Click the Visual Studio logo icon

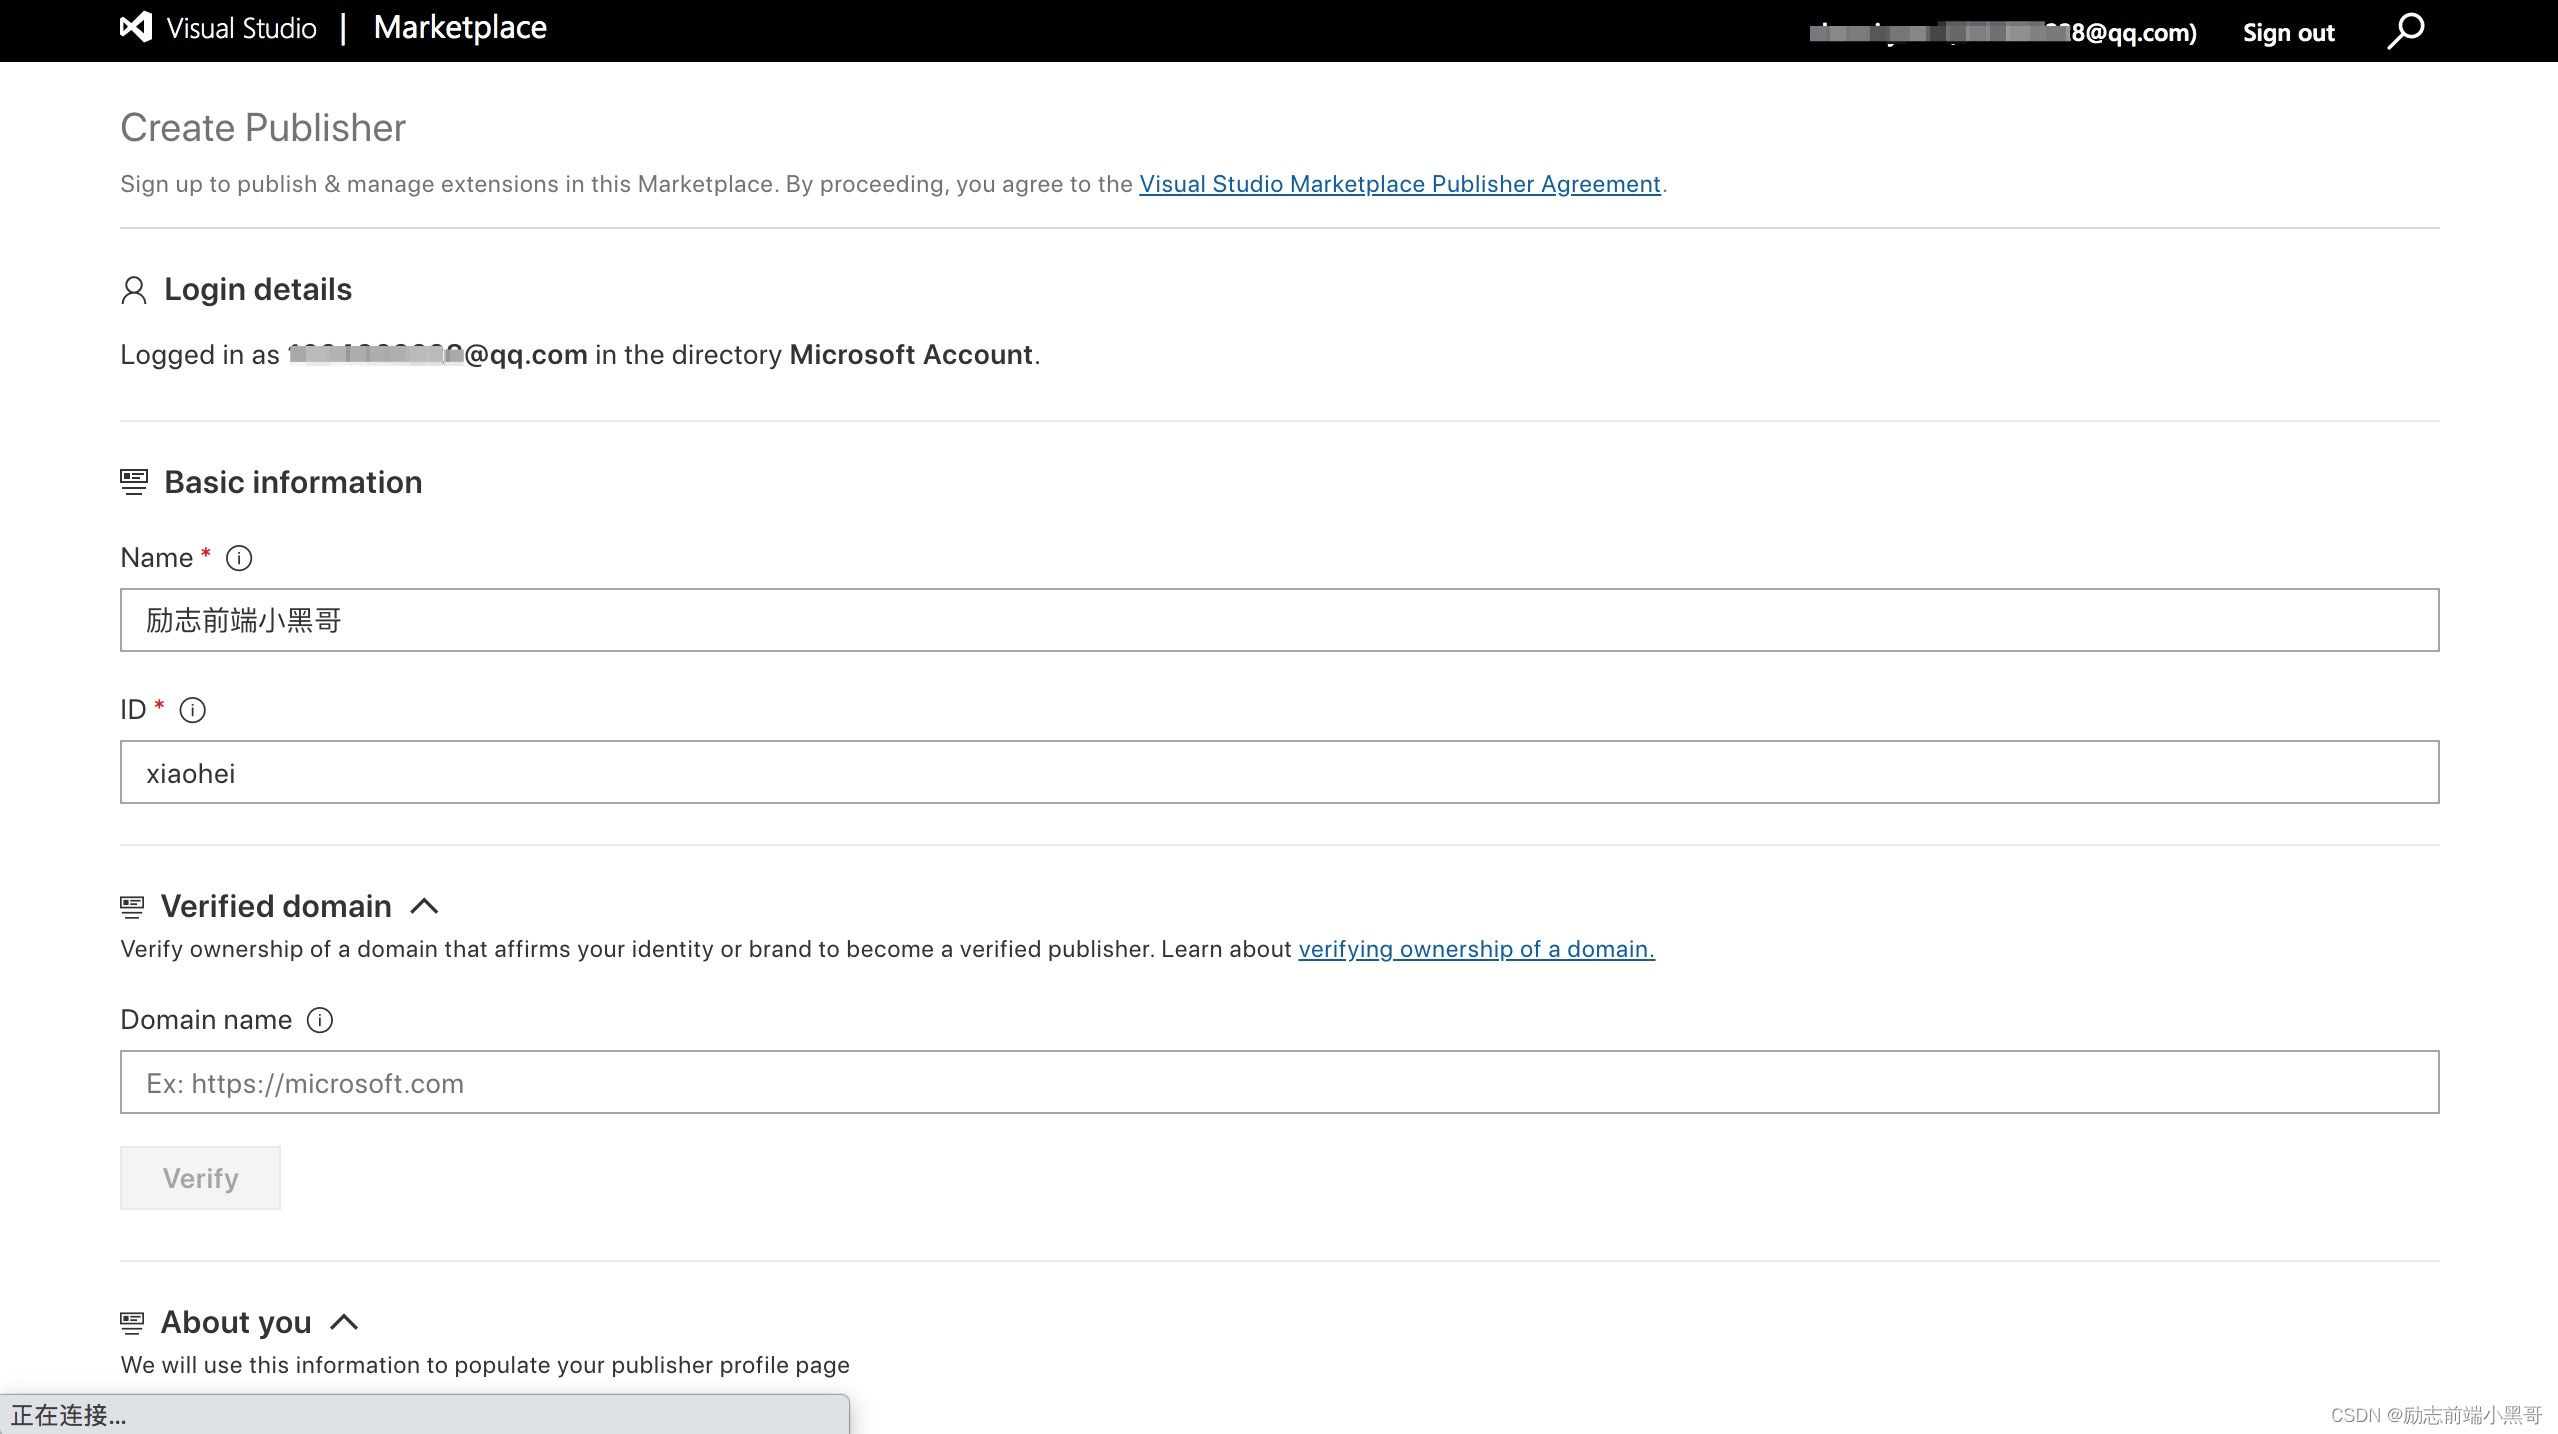point(136,28)
